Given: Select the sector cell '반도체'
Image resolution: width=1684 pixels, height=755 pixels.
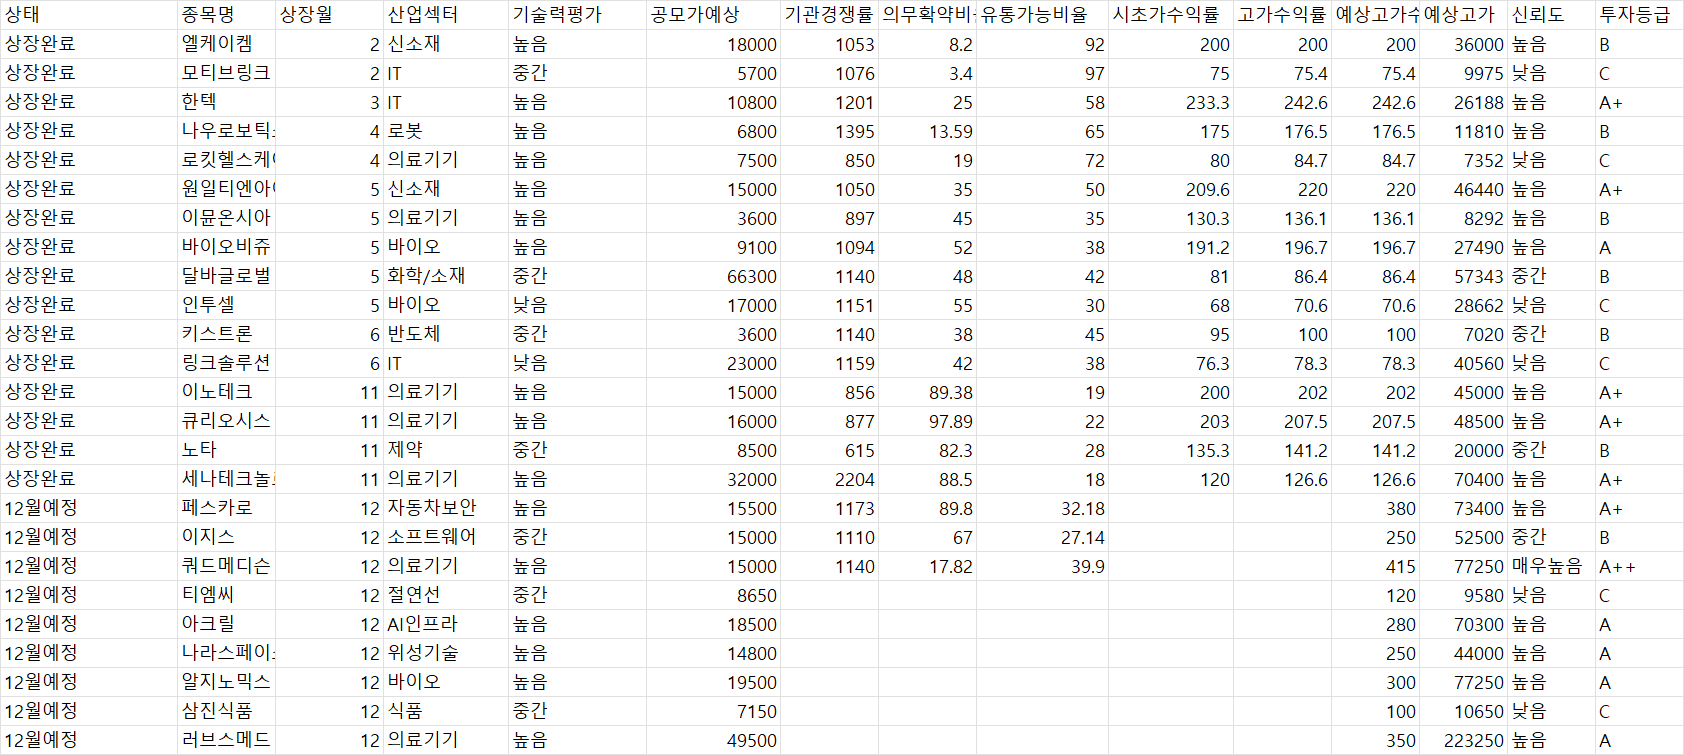Looking at the screenshot, I should pyautogui.click(x=446, y=334).
